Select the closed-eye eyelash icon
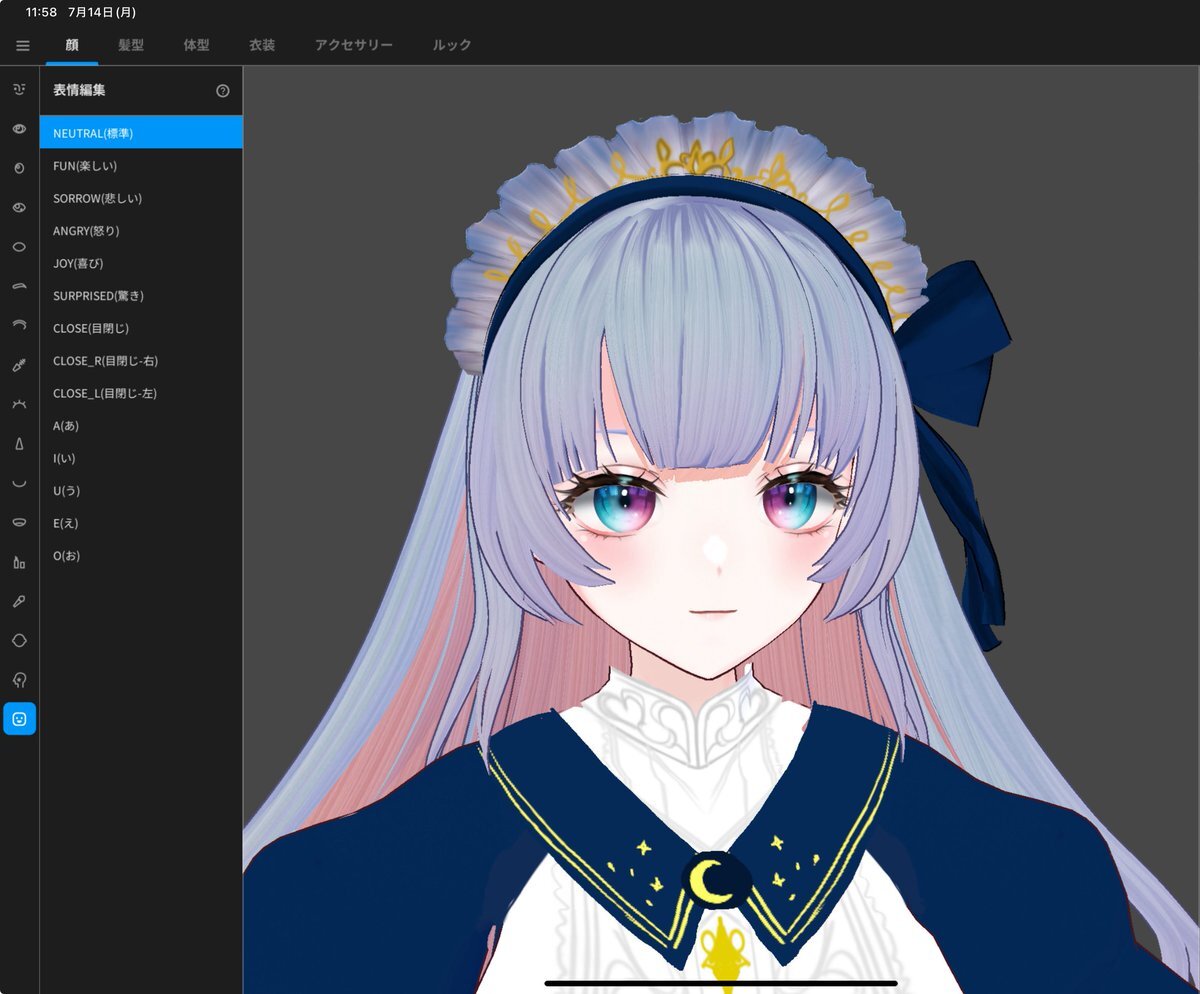Image resolution: width=1200 pixels, height=994 pixels. pyautogui.click(x=19, y=404)
